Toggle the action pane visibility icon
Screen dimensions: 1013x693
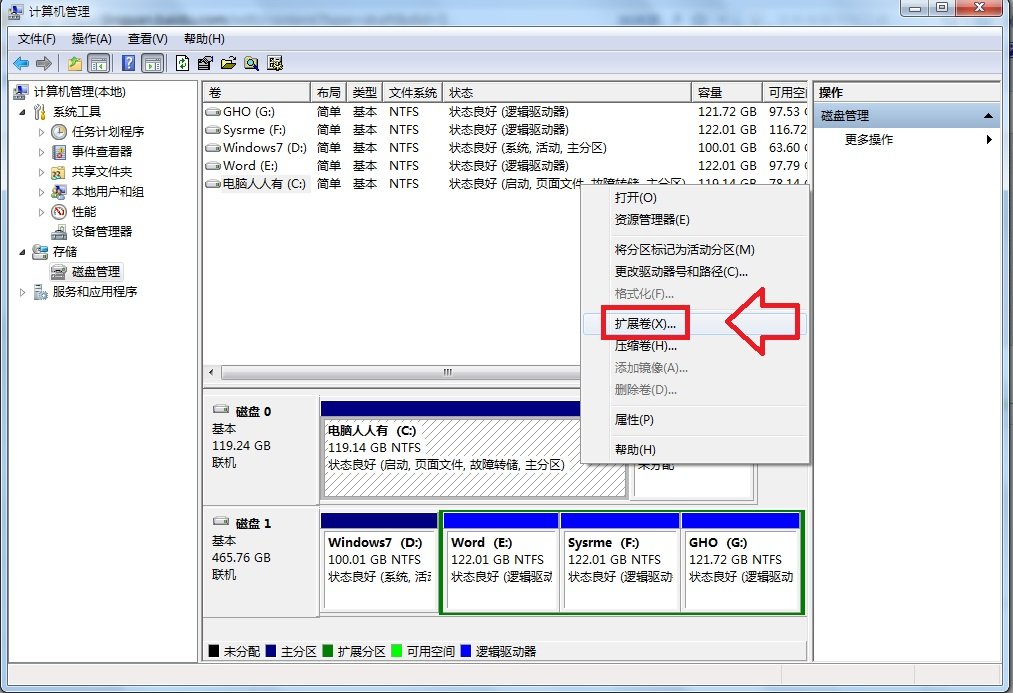[x=152, y=62]
